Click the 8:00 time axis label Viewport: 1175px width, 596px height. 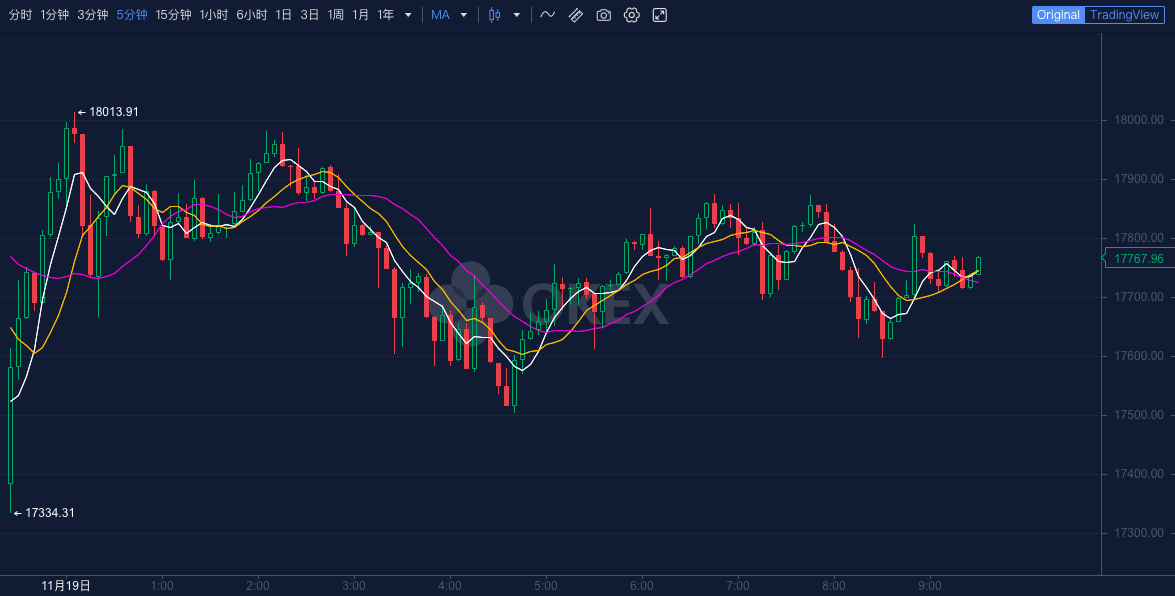(x=833, y=586)
